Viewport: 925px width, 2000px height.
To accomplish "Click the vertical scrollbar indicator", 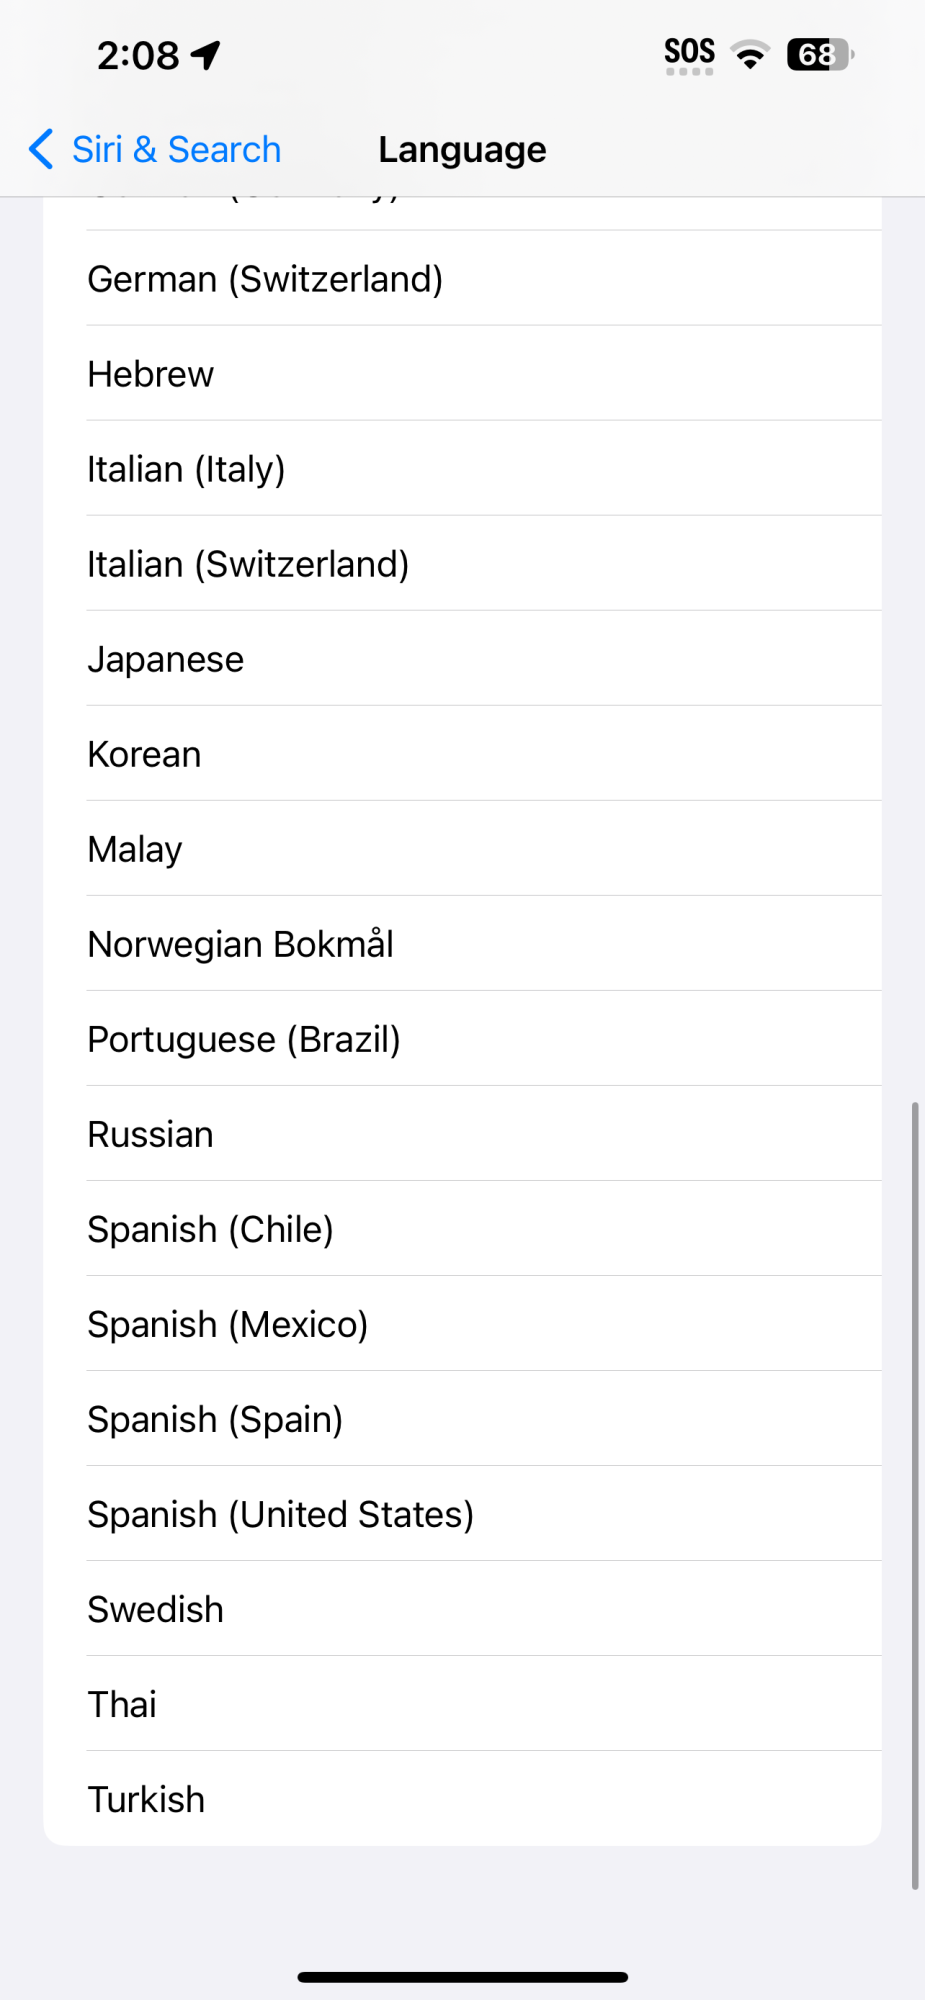I will pyautogui.click(x=914, y=1495).
